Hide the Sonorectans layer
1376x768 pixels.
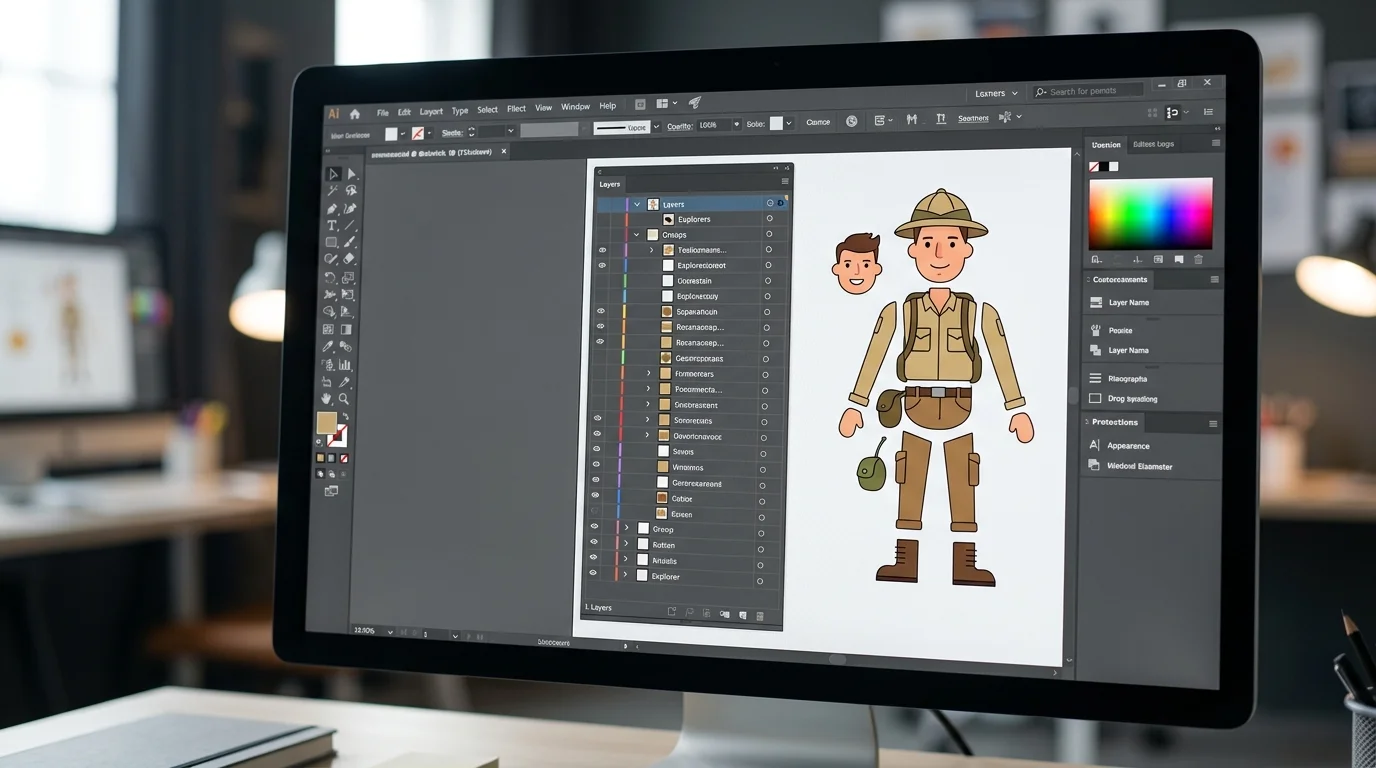point(598,418)
